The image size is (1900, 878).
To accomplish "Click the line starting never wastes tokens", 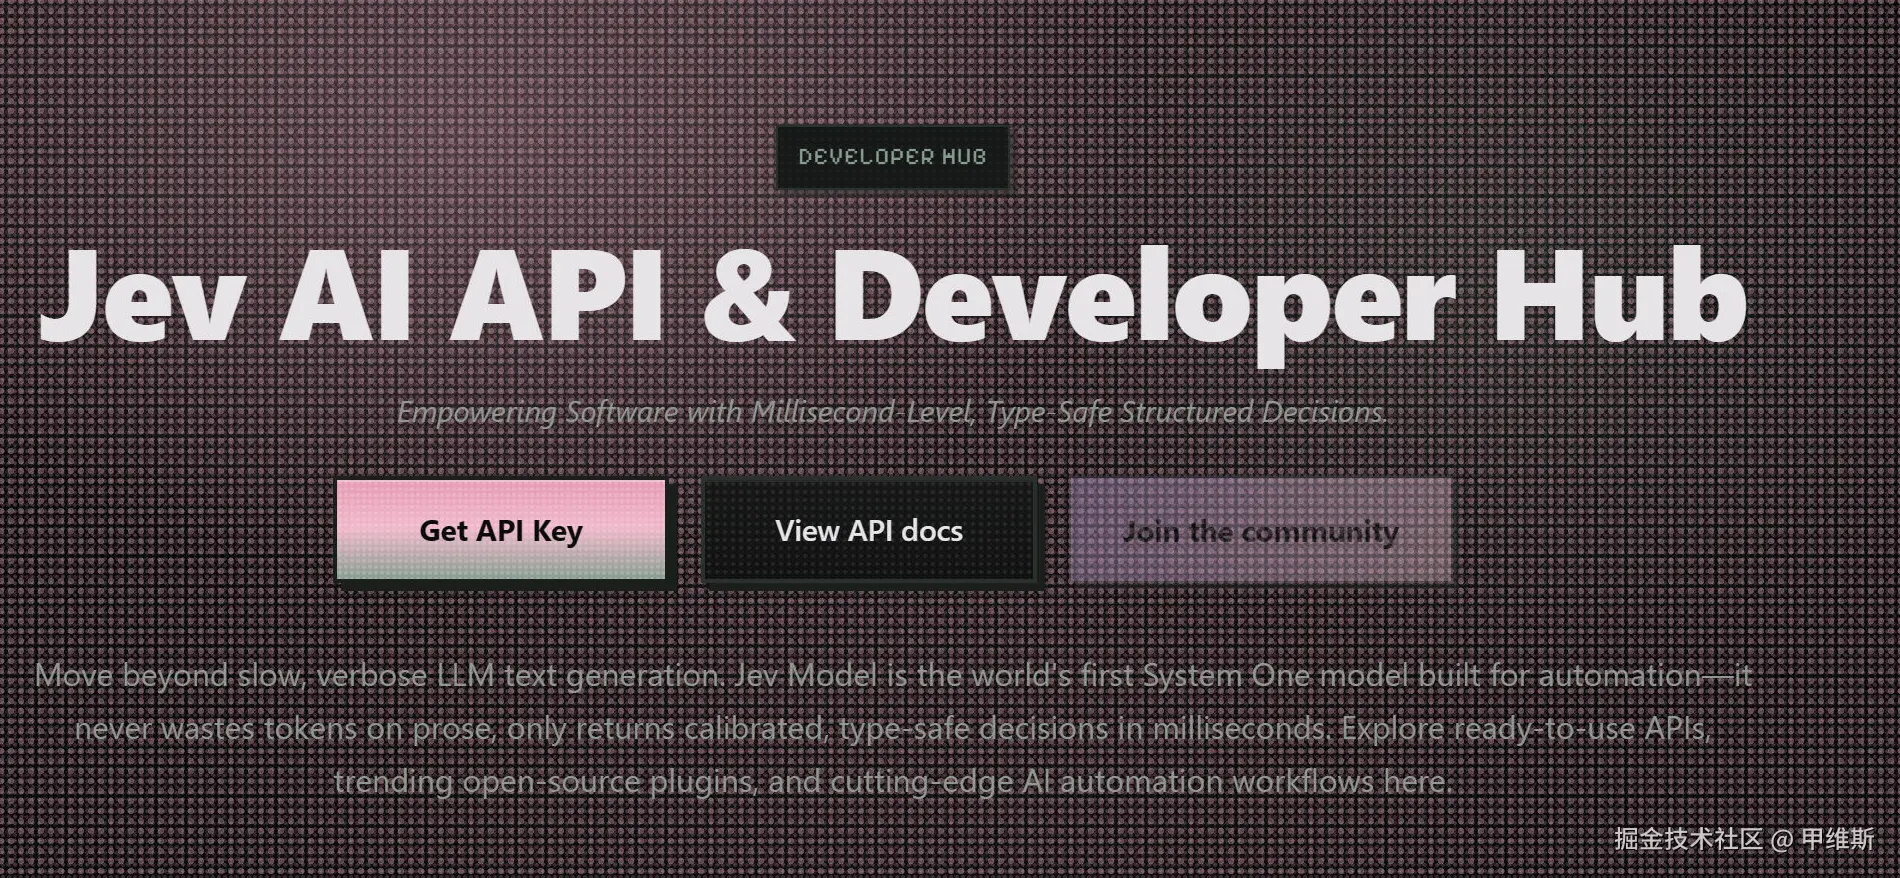I will point(893,728).
